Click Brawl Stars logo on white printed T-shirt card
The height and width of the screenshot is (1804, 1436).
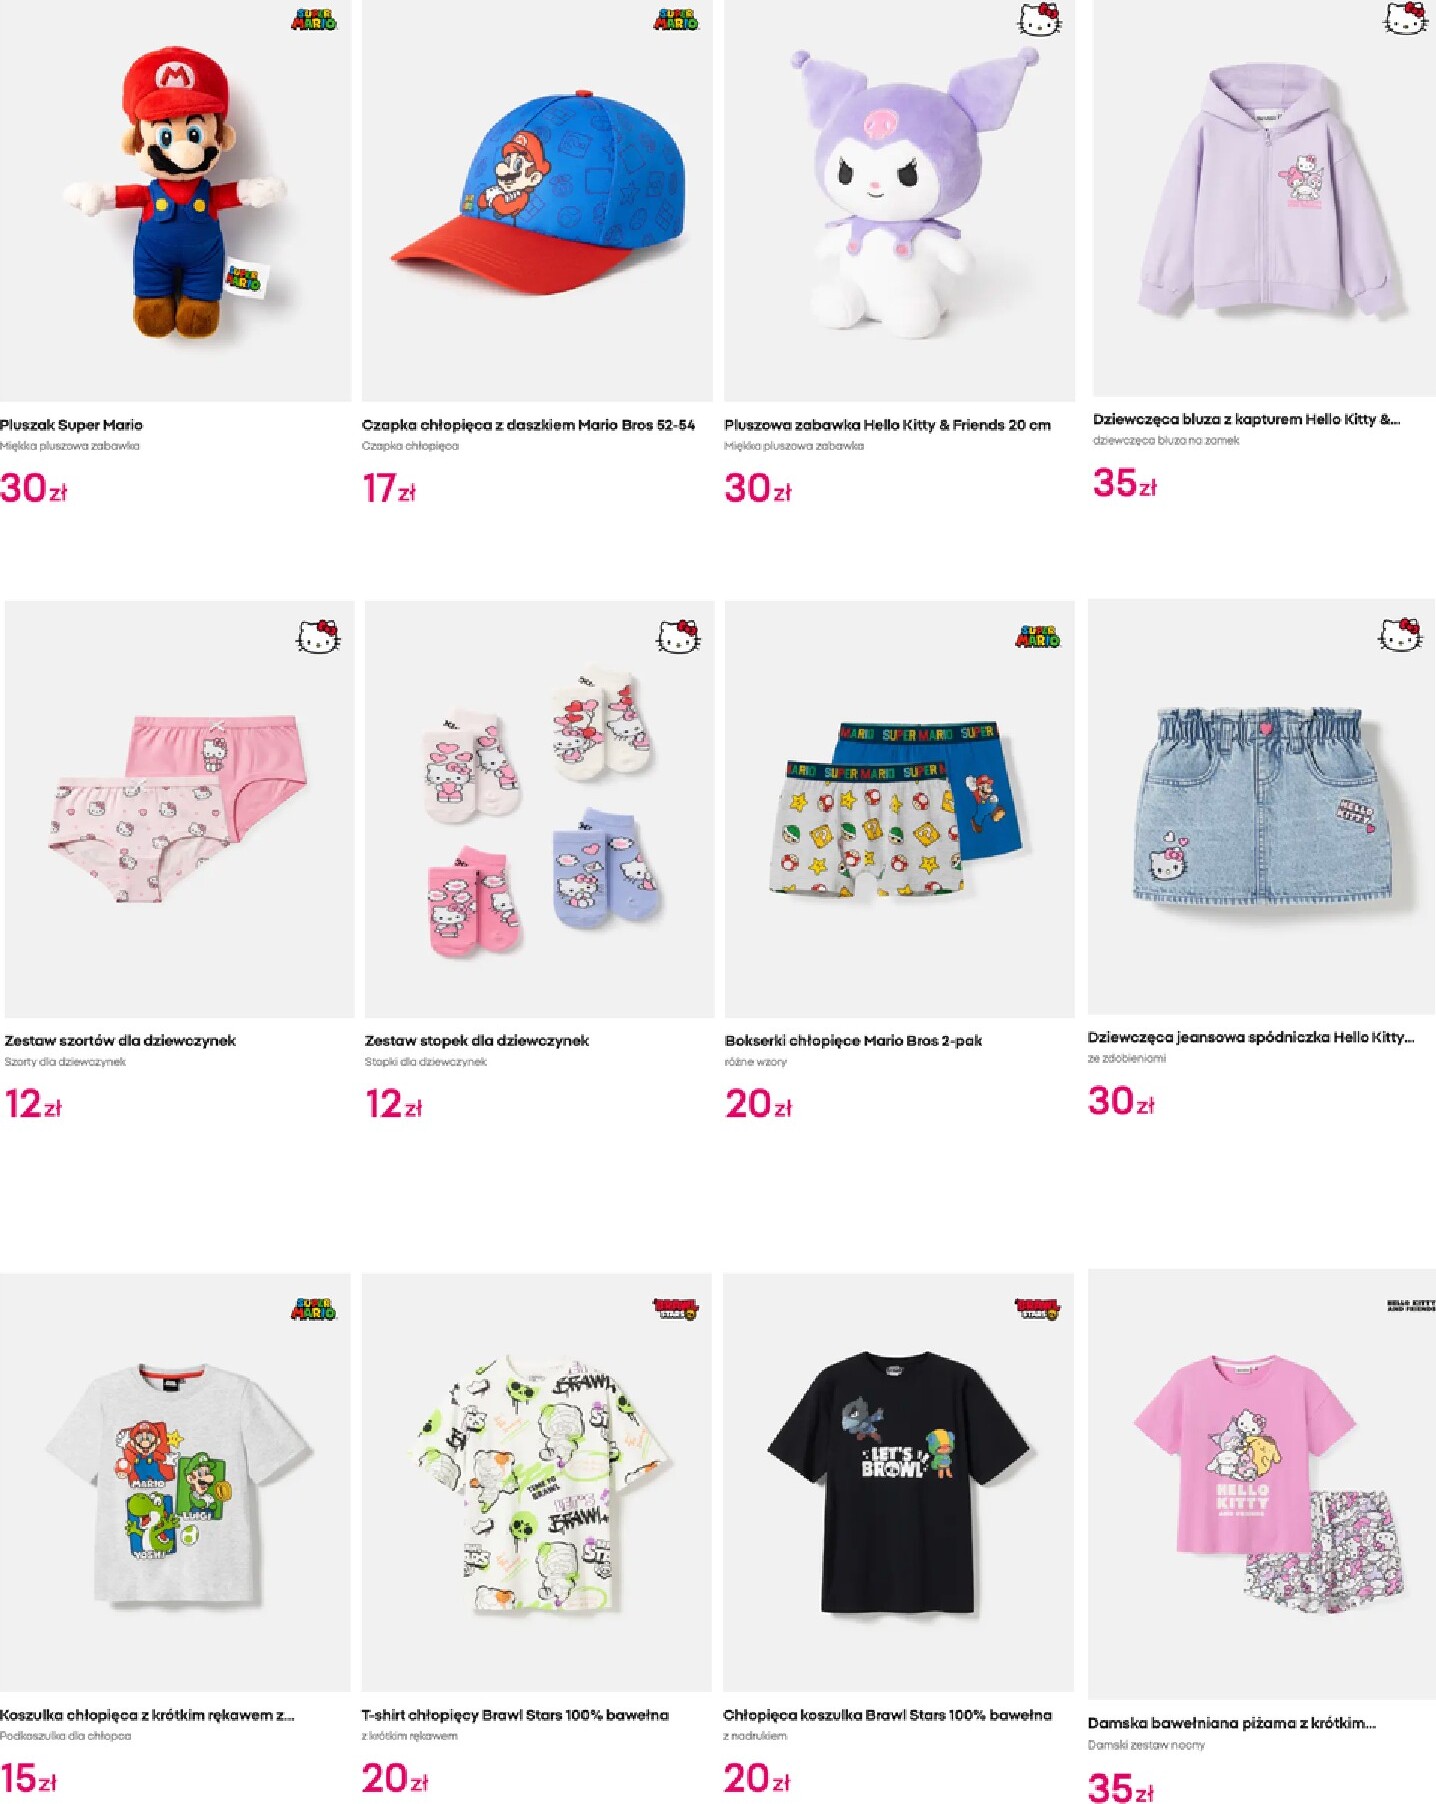[x=676, y=1309]
